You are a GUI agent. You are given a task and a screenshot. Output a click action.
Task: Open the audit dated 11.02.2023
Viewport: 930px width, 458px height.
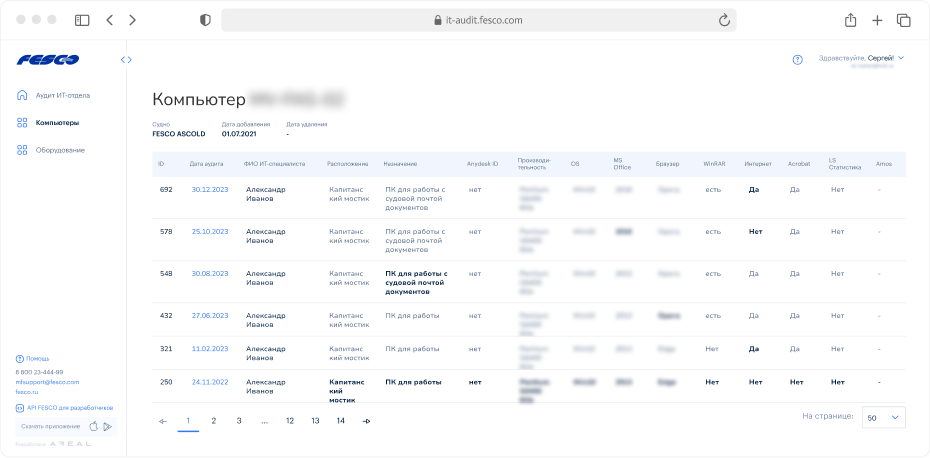coord(210,348)
